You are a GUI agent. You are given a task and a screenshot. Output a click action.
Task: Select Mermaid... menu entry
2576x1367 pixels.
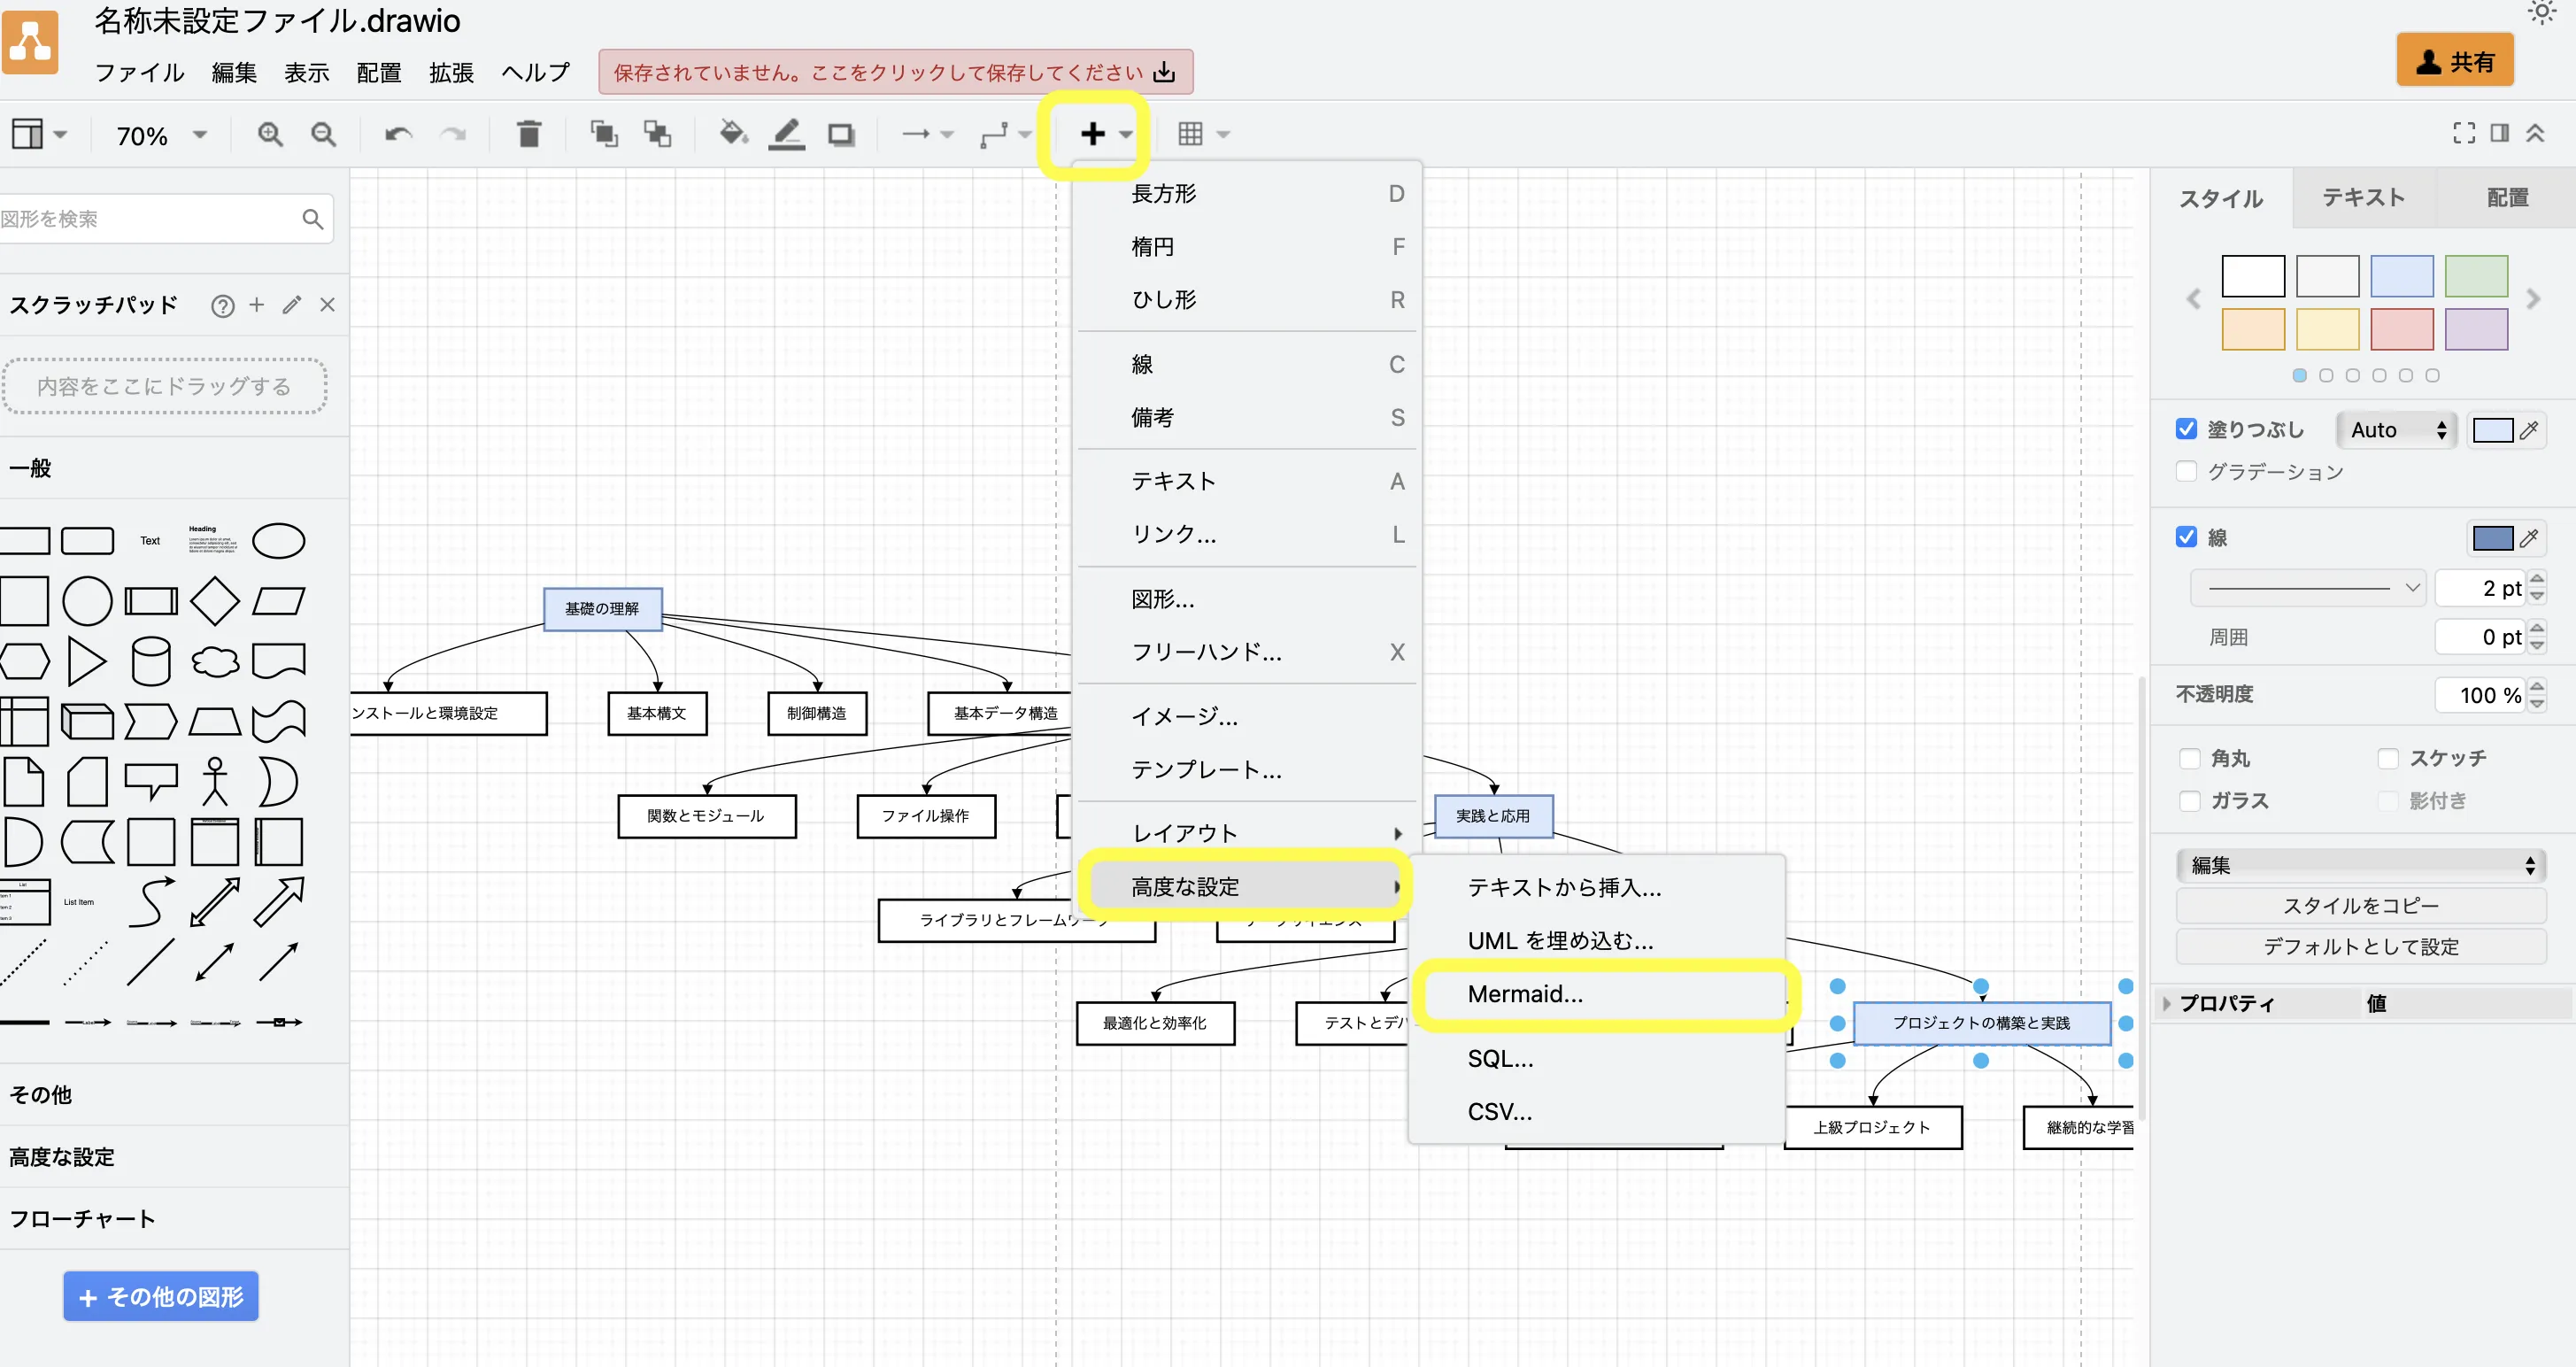pyautogui.click(x=1598, y=994)
